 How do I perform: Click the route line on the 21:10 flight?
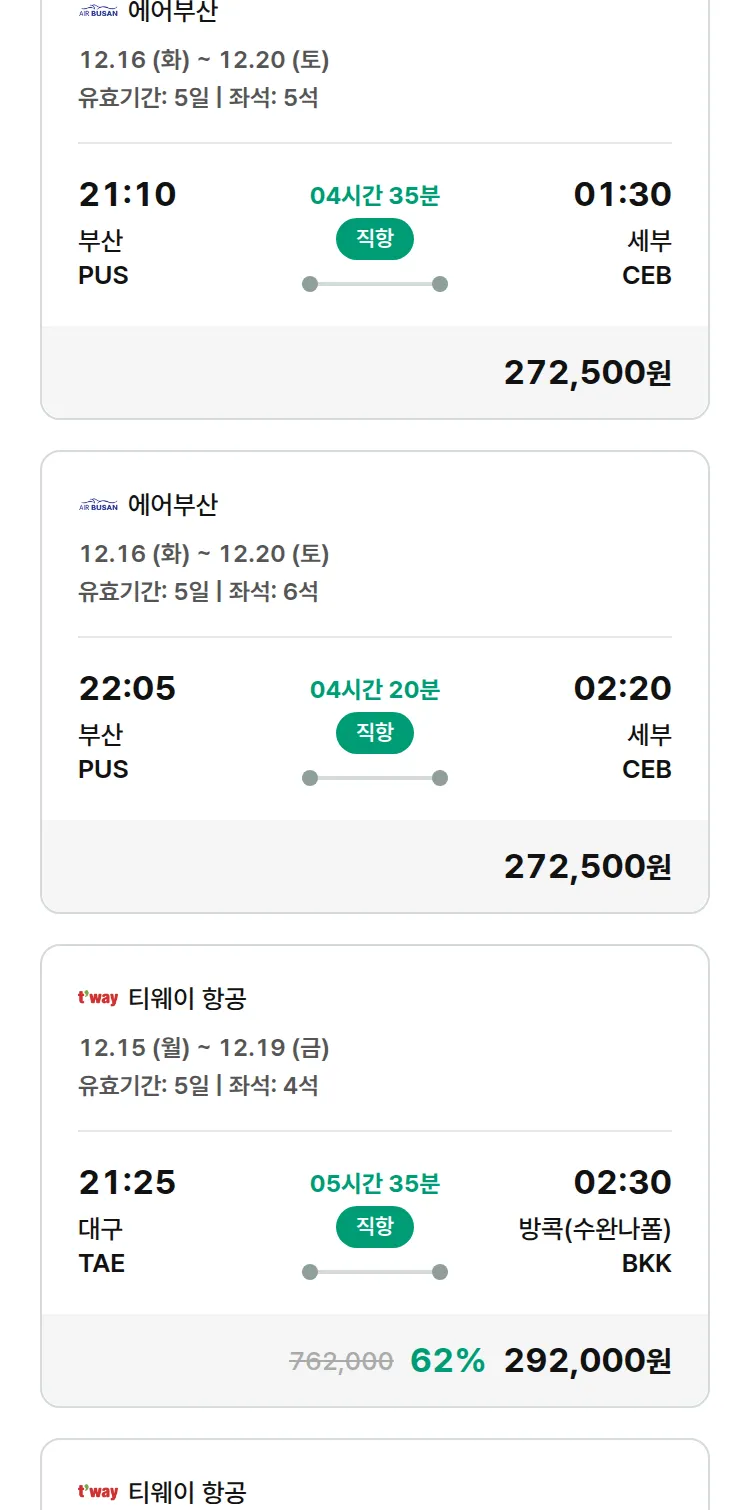[x=375, y=284]
